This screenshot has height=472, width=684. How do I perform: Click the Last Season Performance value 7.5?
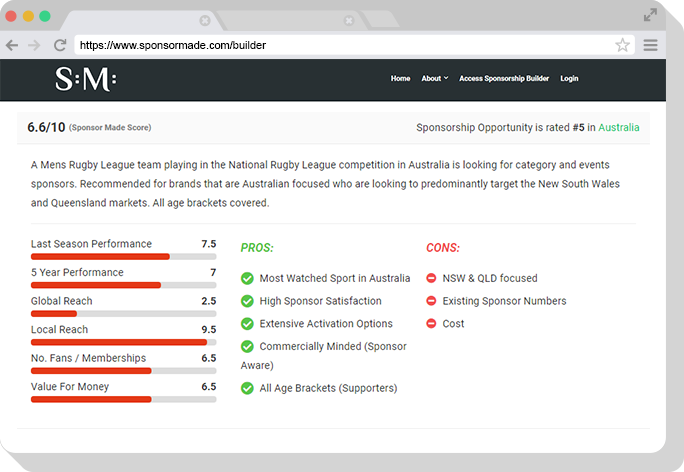[209, 244]
